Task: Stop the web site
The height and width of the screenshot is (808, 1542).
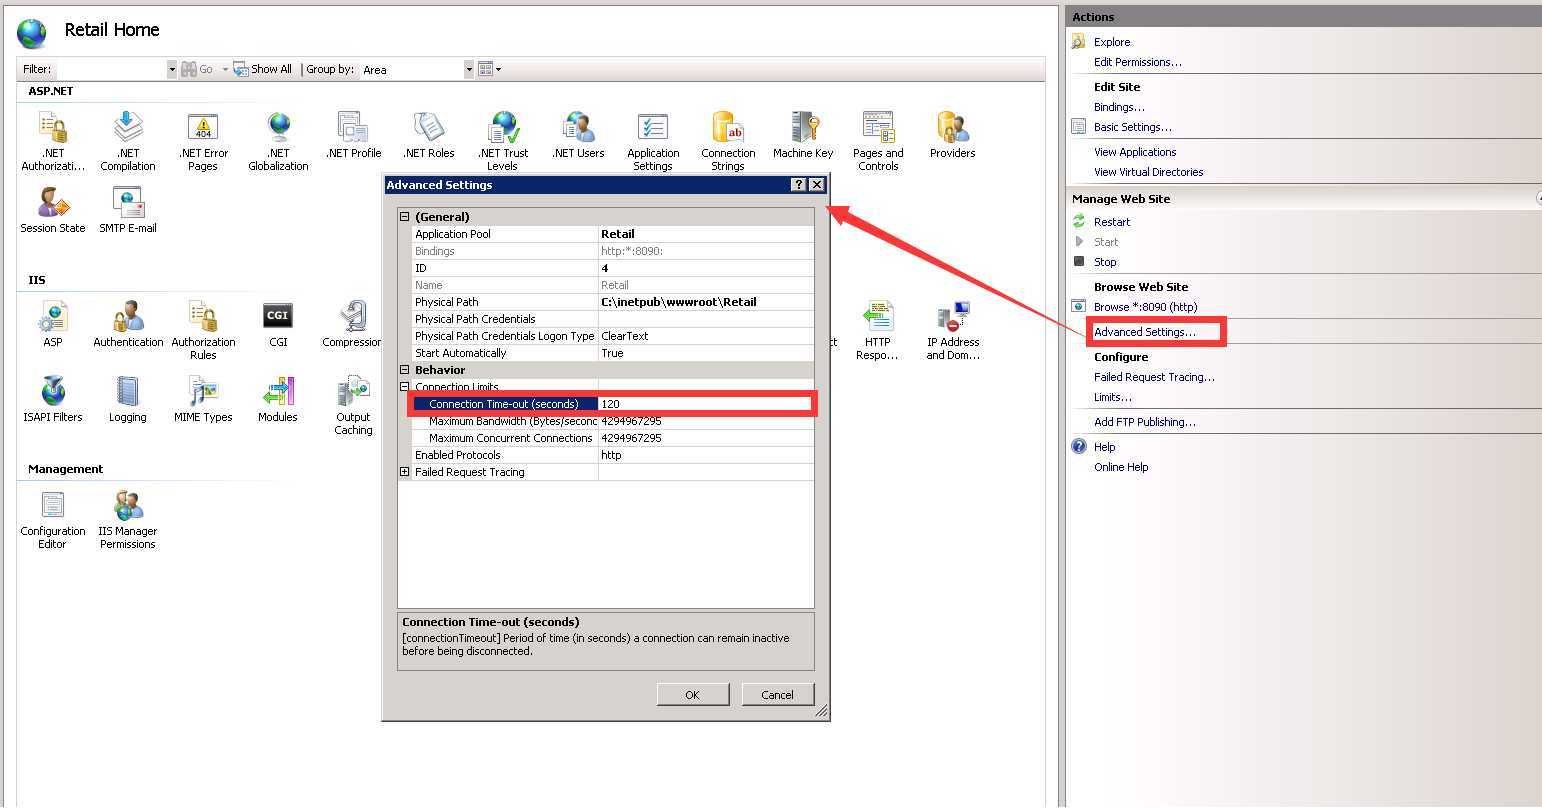Action: 1105,262
